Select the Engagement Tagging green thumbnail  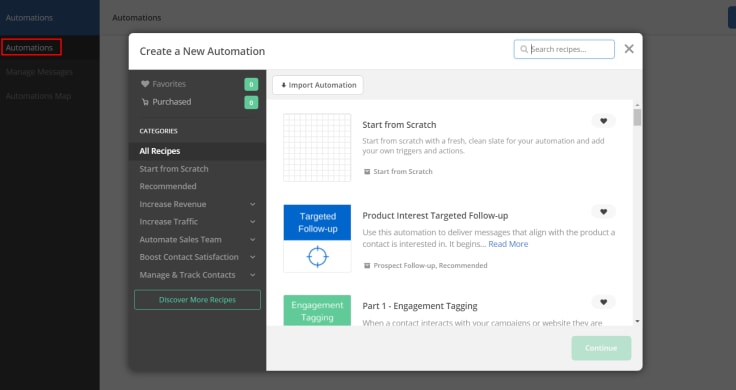coord(317,311)
